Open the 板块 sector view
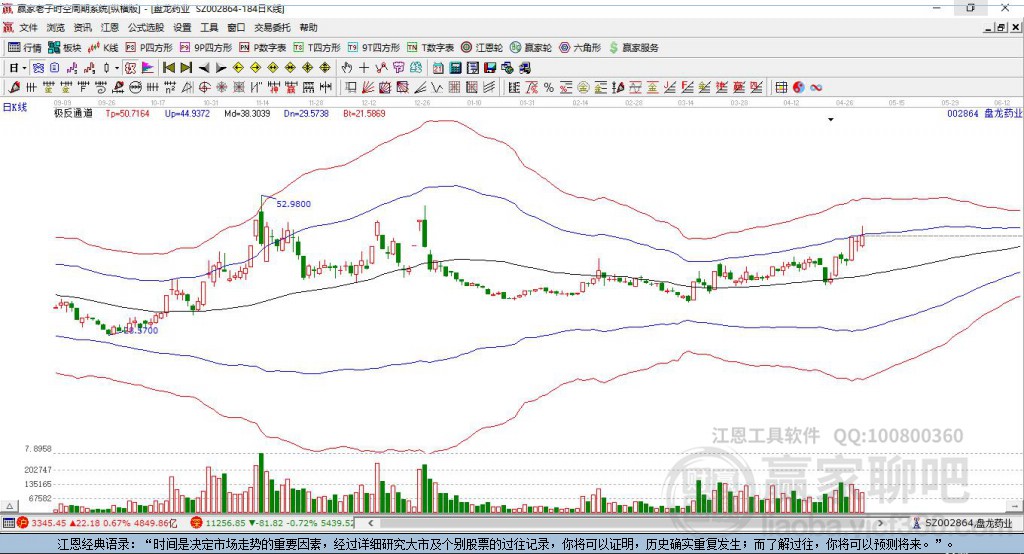 65,48
